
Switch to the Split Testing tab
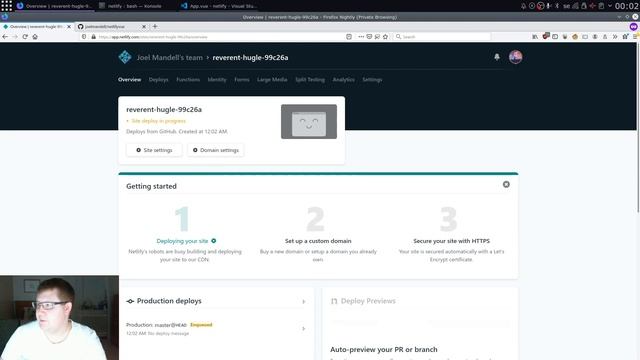[x=310, y=80]
